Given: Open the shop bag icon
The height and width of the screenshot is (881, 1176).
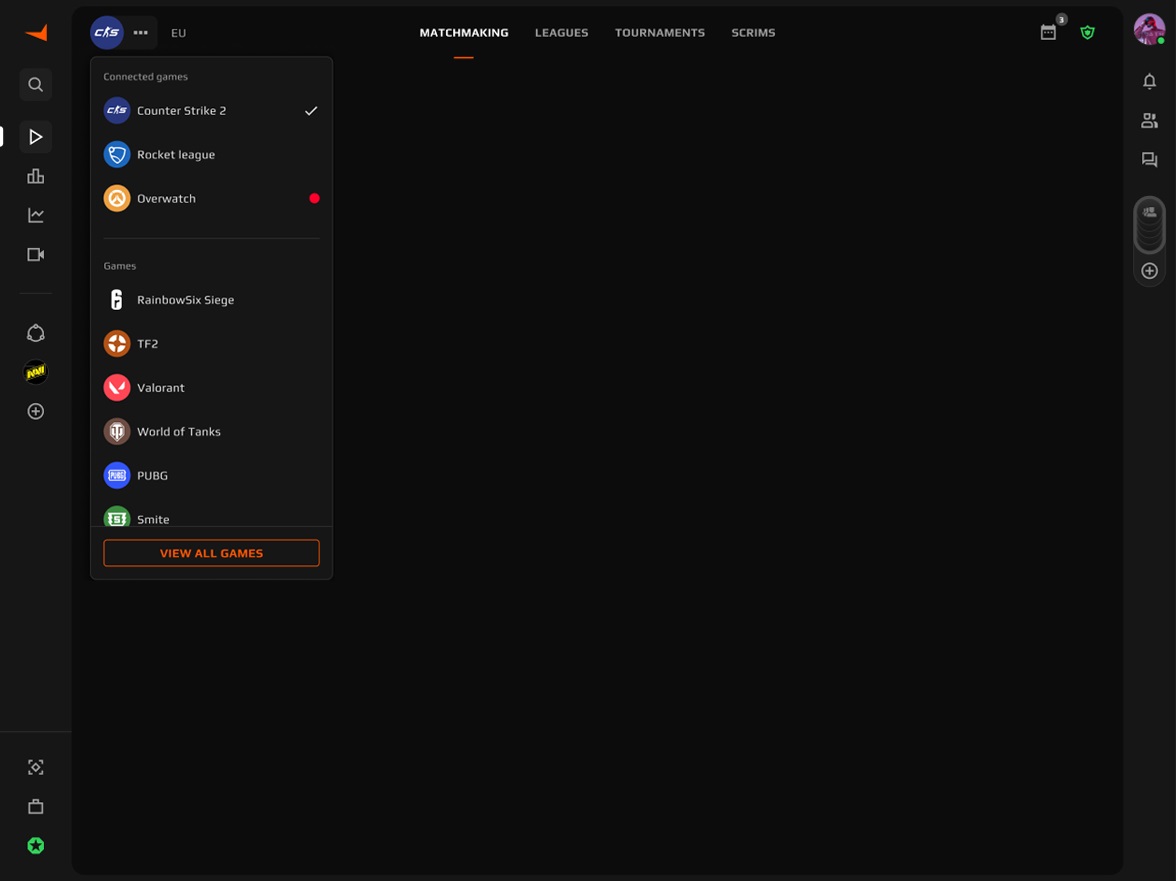Looking at the screenshot, I should click(x=35, y=806).
